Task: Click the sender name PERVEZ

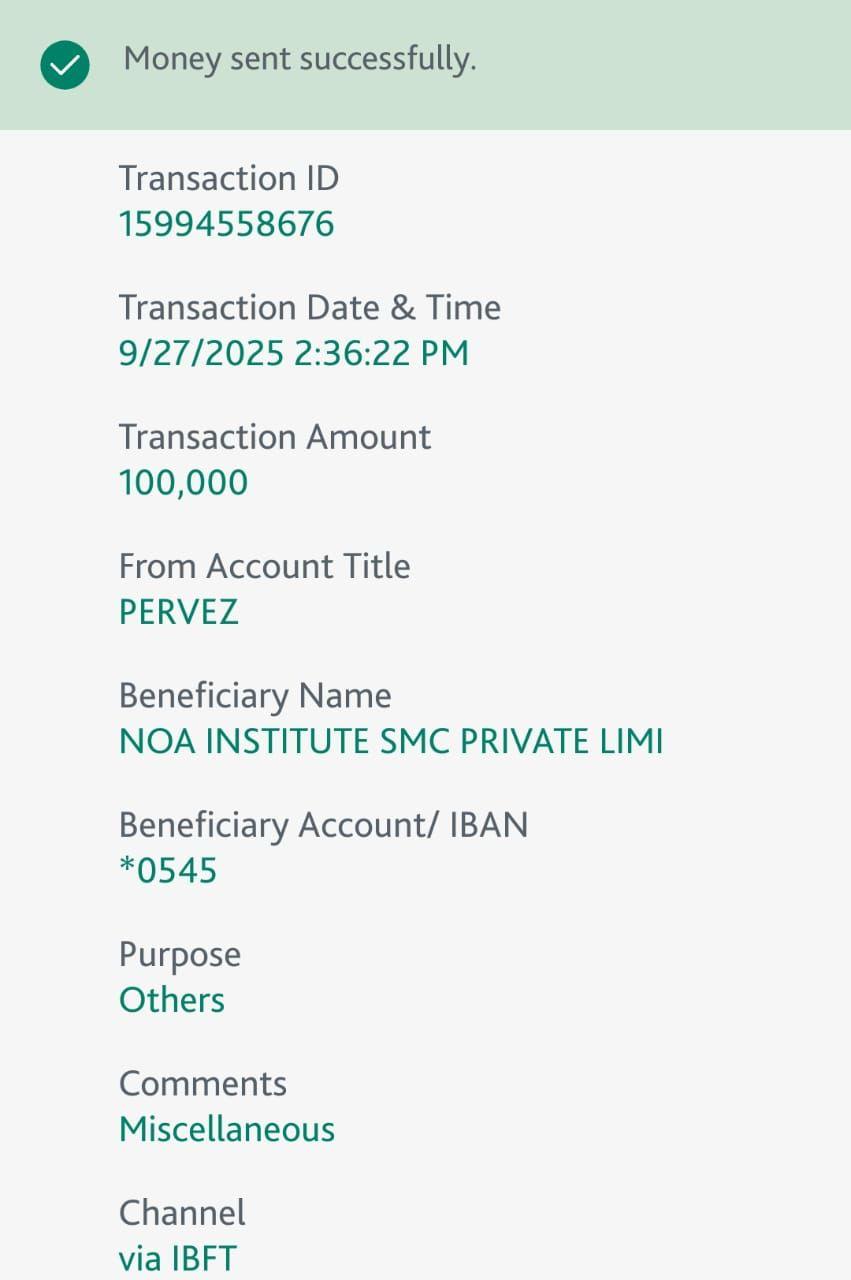Action: point(178,612)
